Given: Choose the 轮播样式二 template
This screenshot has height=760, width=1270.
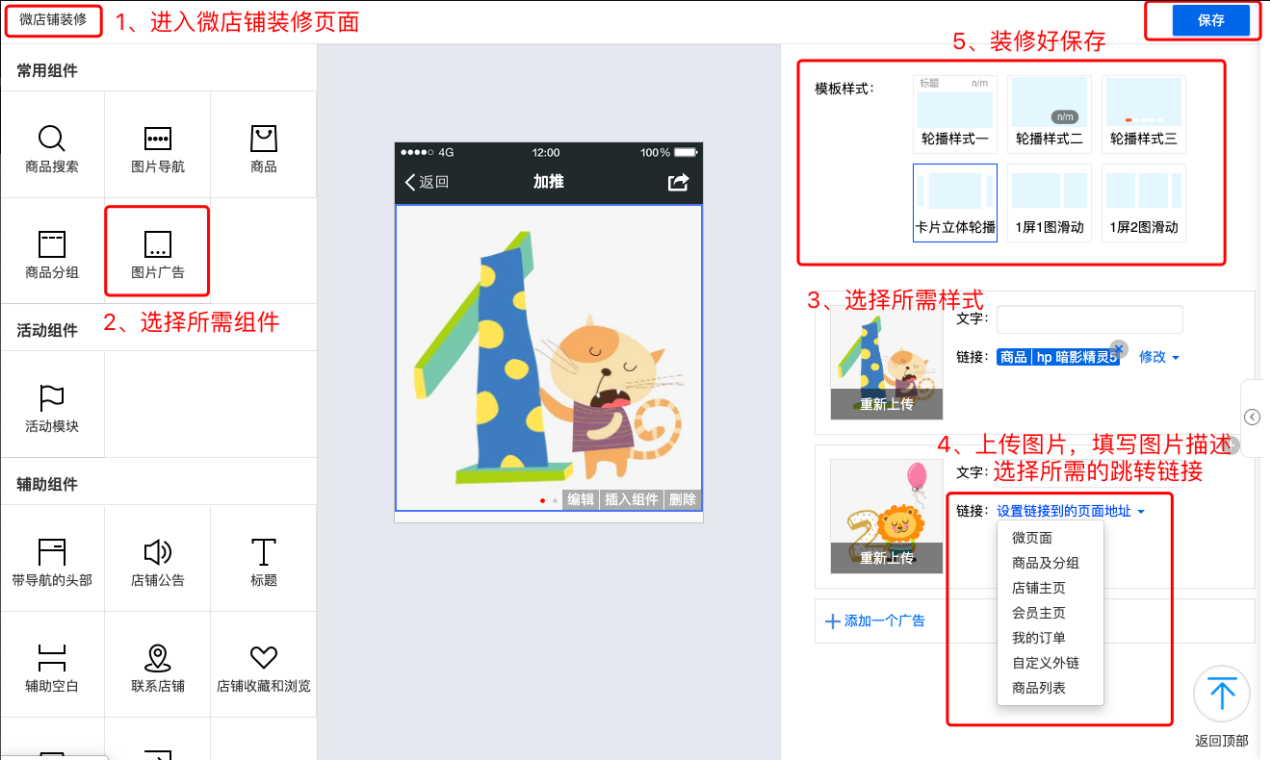Looking at the screenshot, I should click(1049, 113).
